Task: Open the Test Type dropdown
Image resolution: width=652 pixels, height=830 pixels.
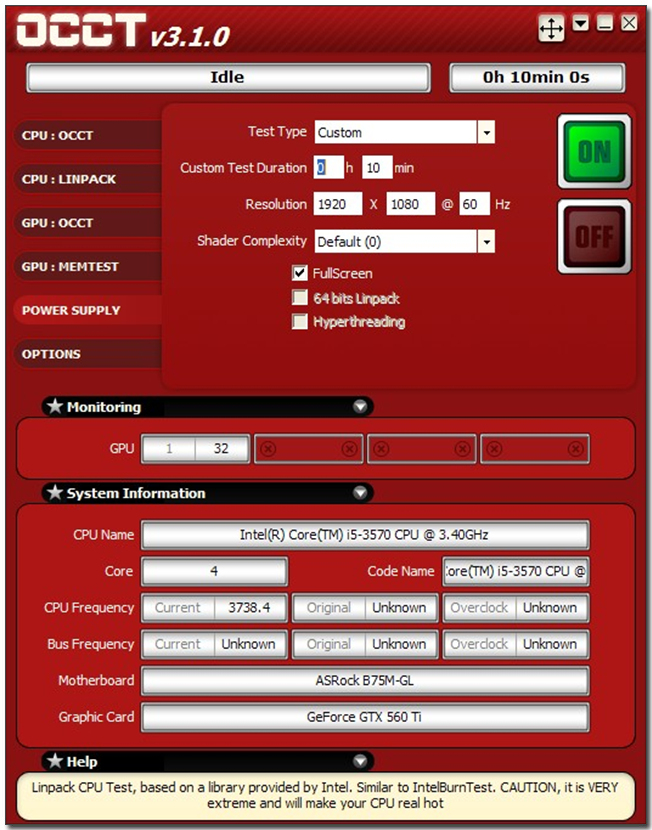Action: [486, 132]
